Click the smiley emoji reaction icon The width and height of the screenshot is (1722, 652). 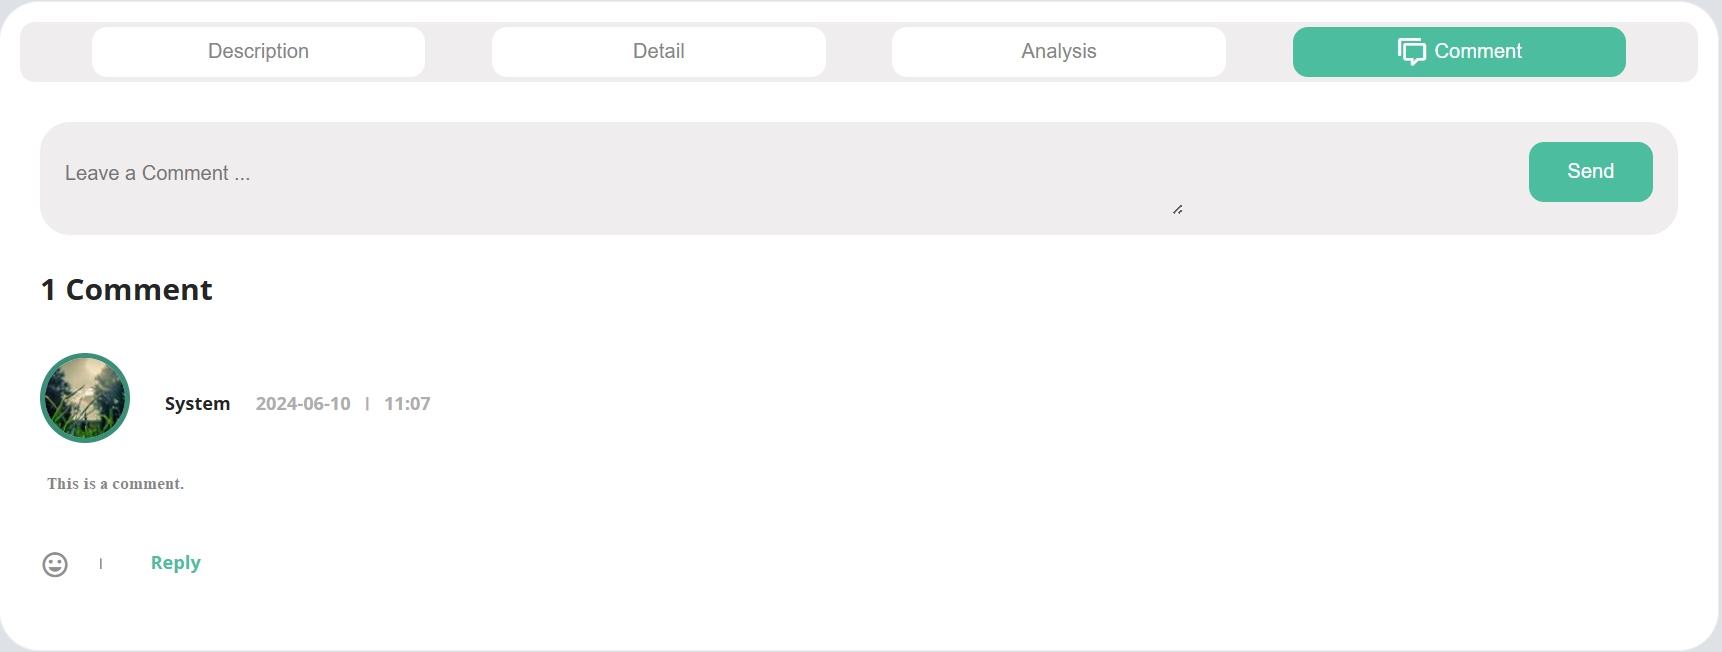pos(55,565)
